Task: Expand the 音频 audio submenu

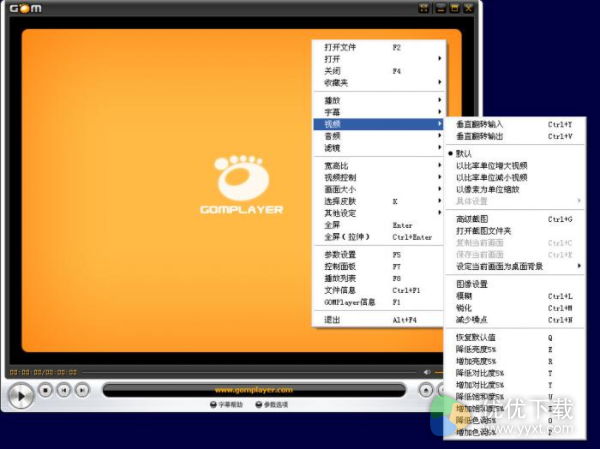Action: pyautogui.click(x=379, y=136)
